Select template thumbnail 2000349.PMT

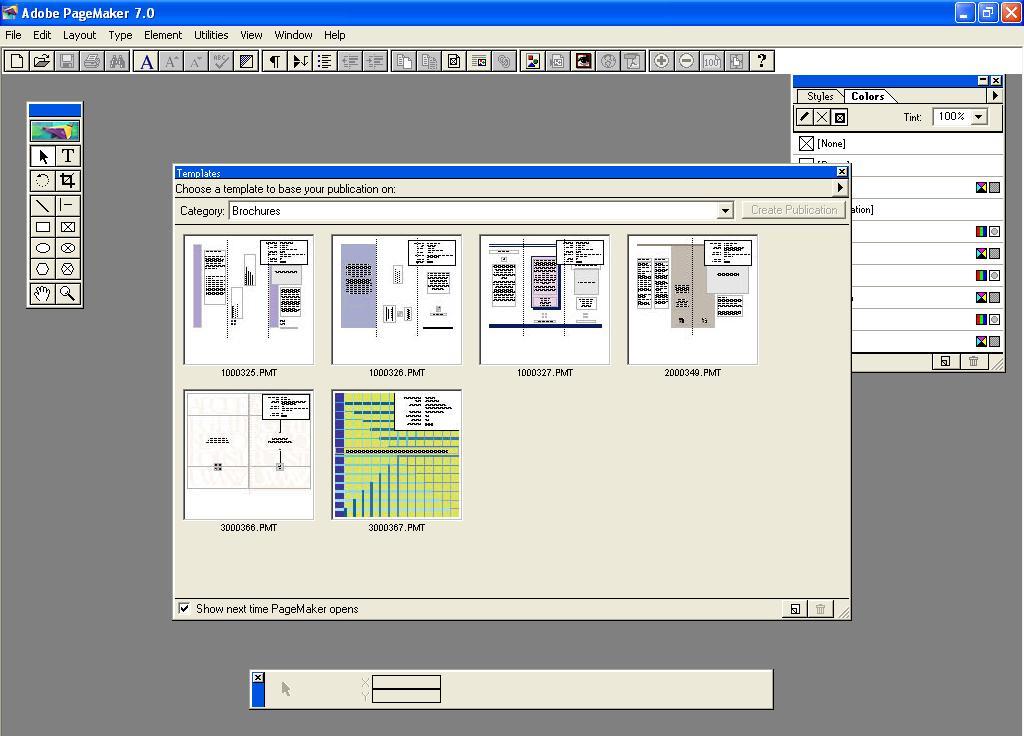click(x=692, y=300)
